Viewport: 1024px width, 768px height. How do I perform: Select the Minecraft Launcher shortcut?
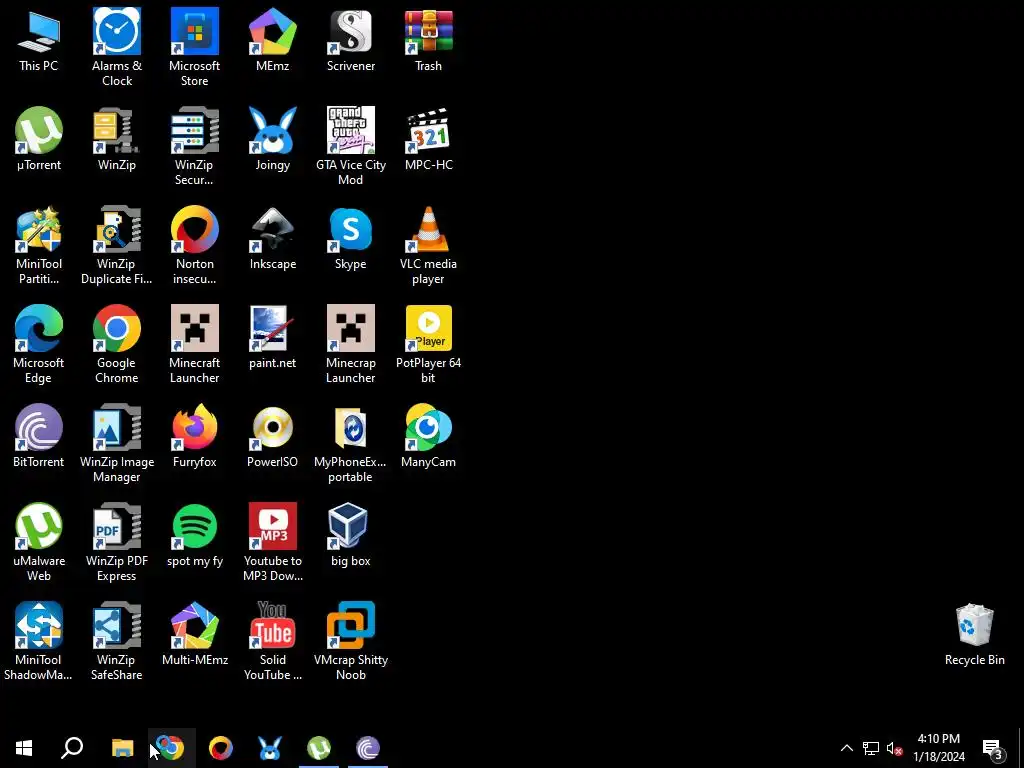point(195,344)
